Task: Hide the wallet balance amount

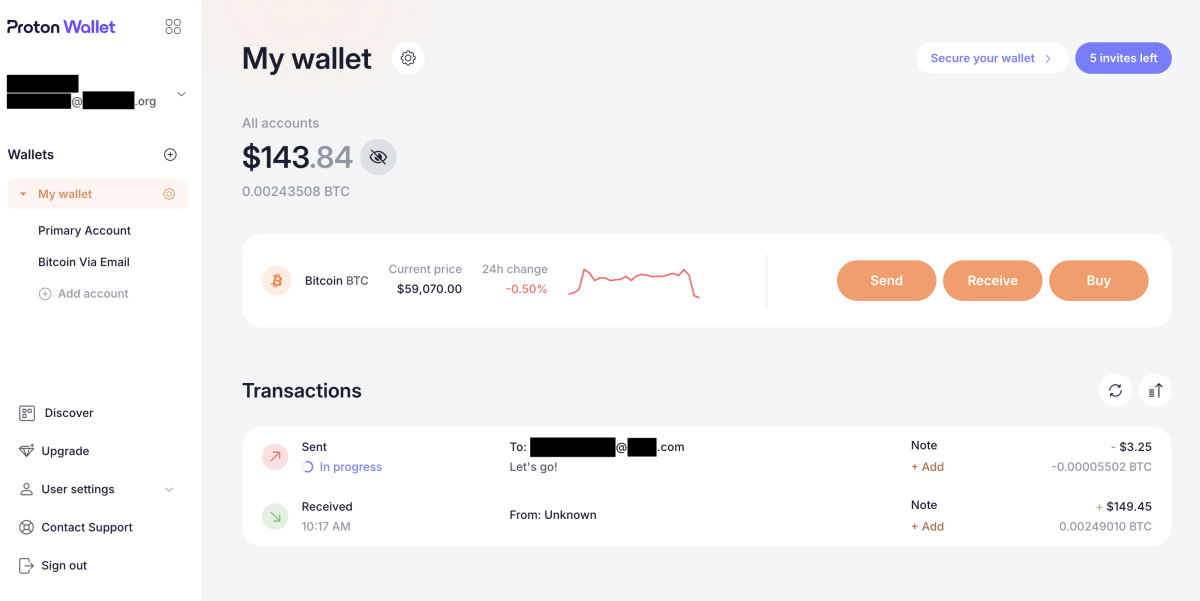Action: tap(378, 157)
